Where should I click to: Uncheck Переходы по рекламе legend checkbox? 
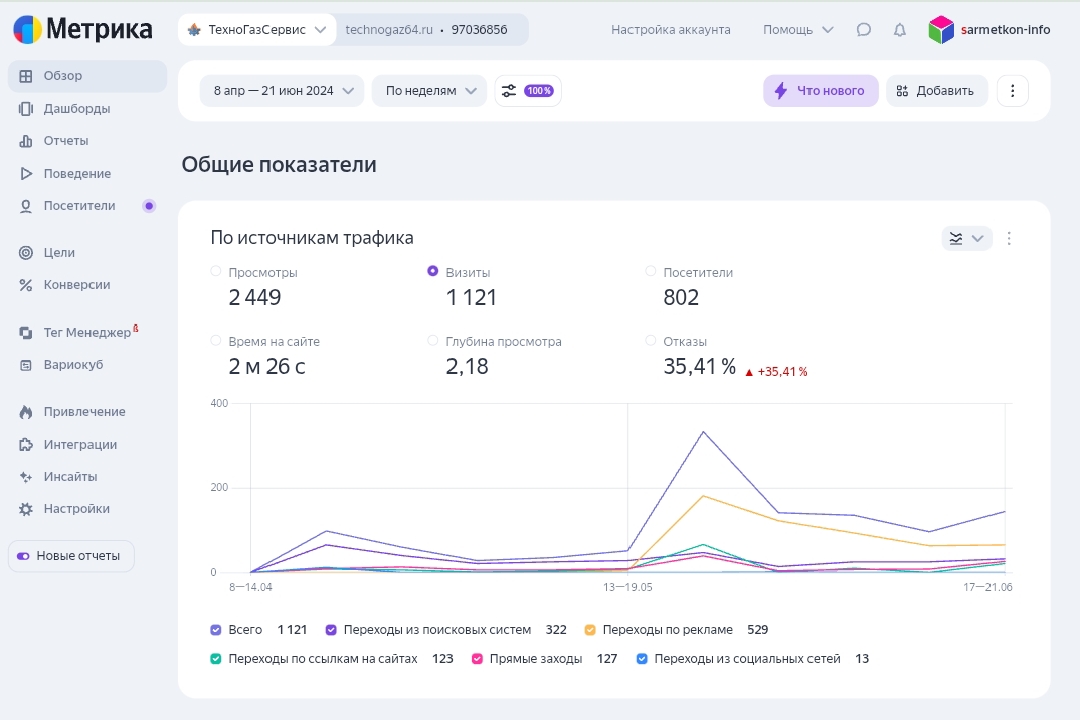pyautogui.click(x=590, y=630)
